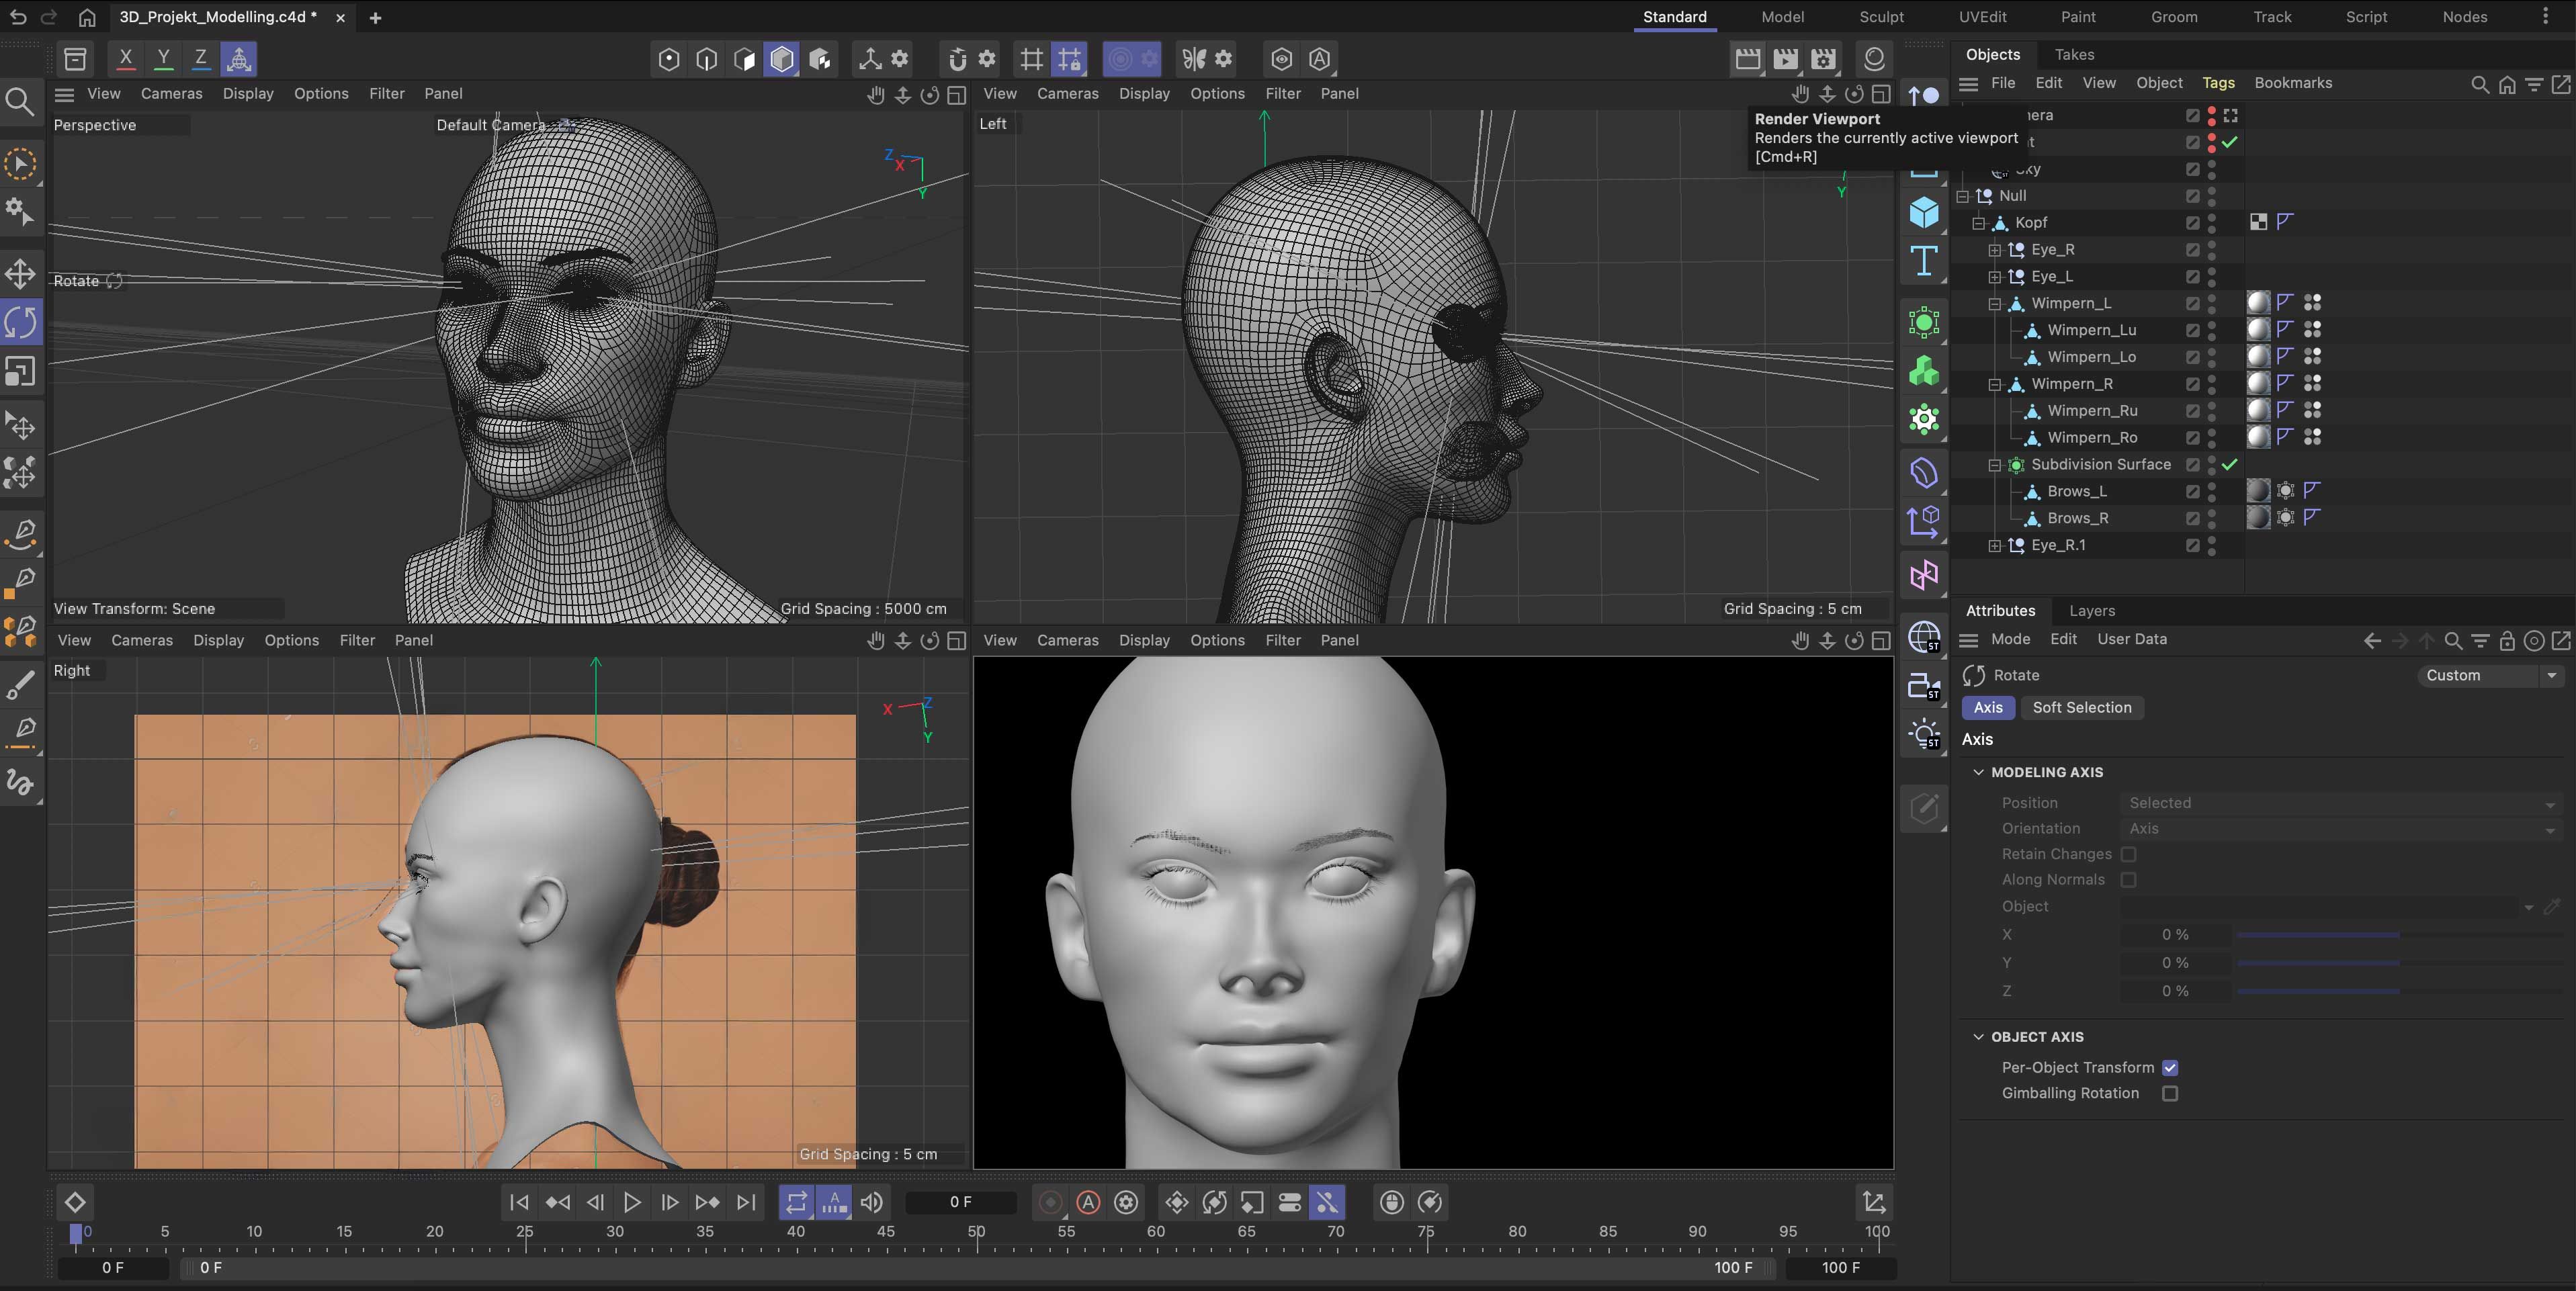Click the Objects panel search icon
The width and height of the screenshot is (2576, 1291).
pos(2479,84)
